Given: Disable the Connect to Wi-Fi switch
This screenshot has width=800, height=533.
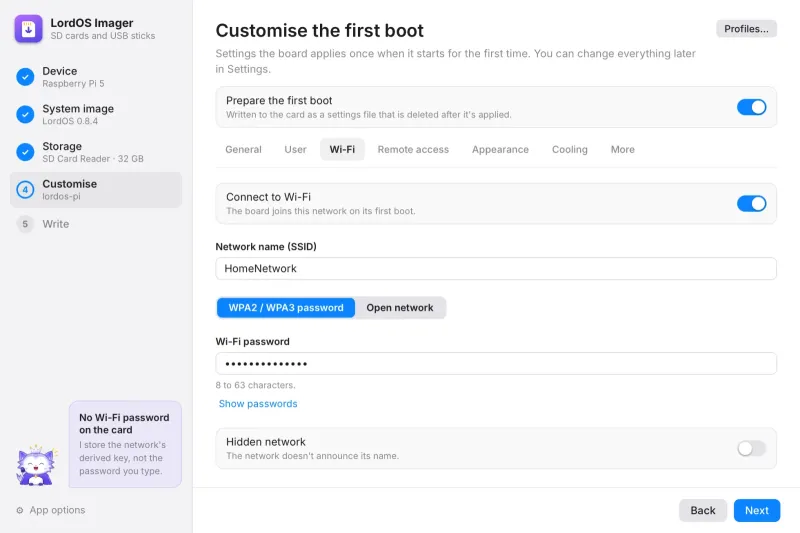Looking at the screenshot, I should 751,204.
